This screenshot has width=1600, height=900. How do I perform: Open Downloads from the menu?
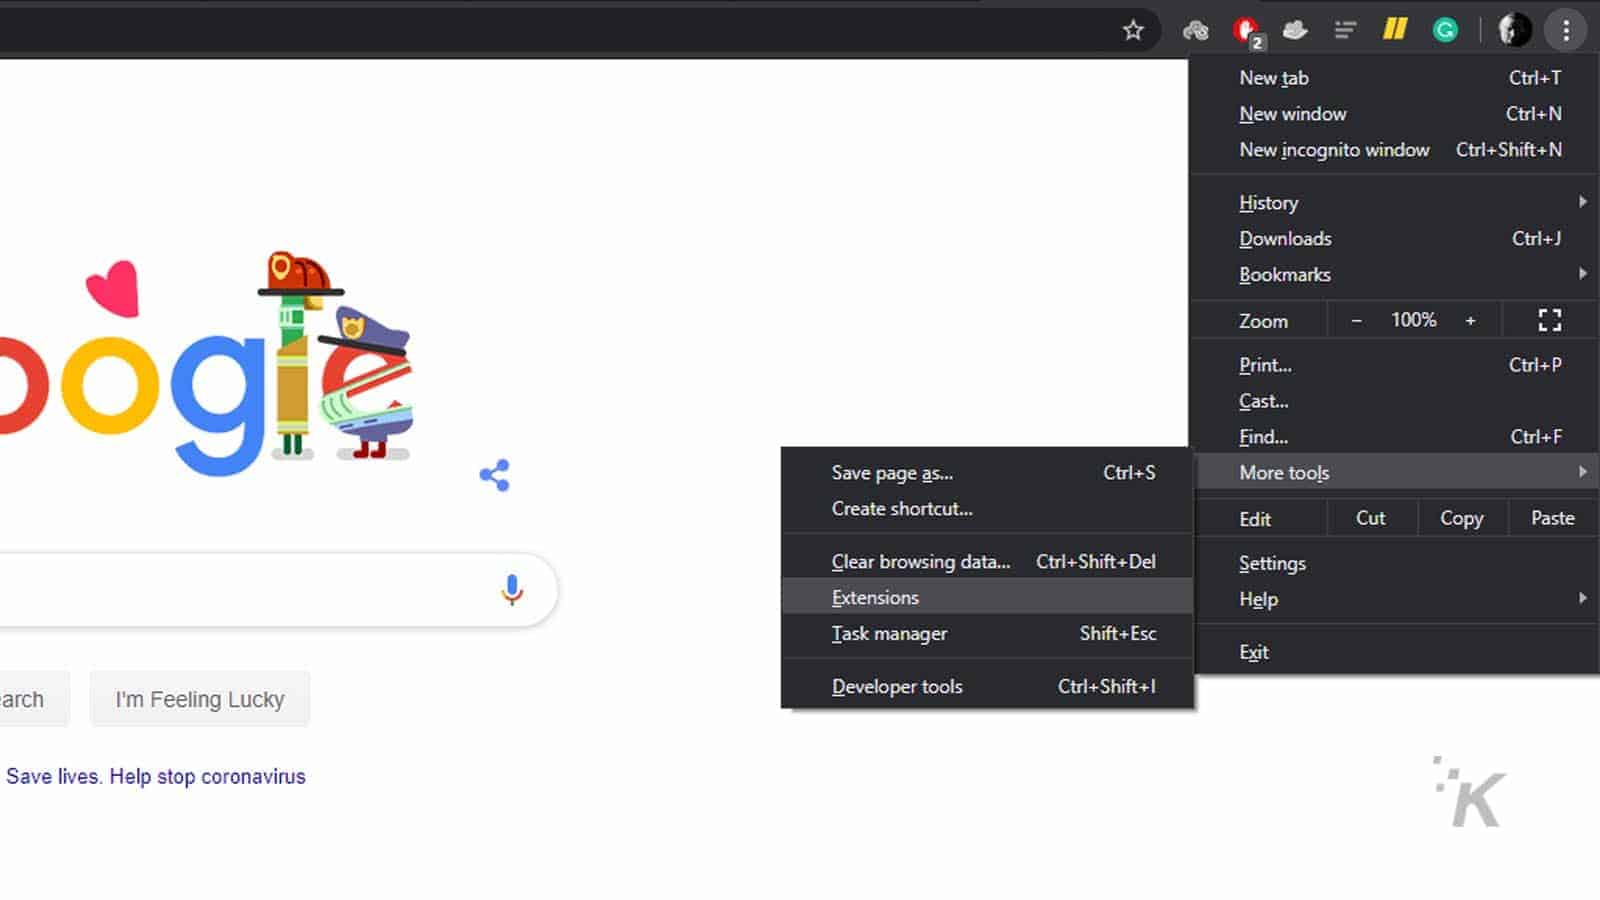coord(1394,238)
